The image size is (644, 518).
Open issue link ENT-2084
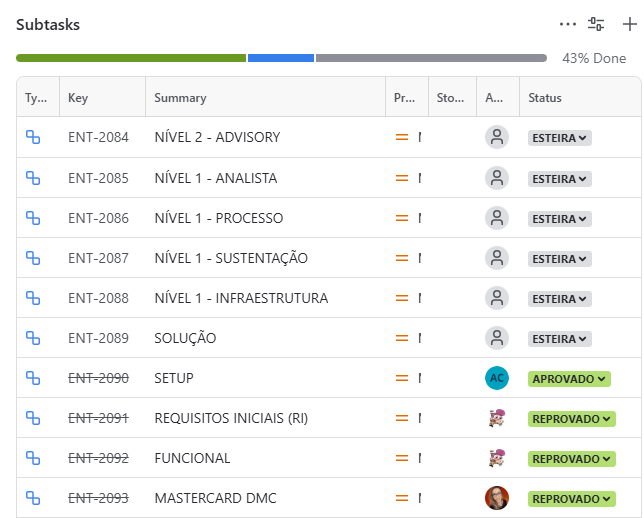pos(99,137)
